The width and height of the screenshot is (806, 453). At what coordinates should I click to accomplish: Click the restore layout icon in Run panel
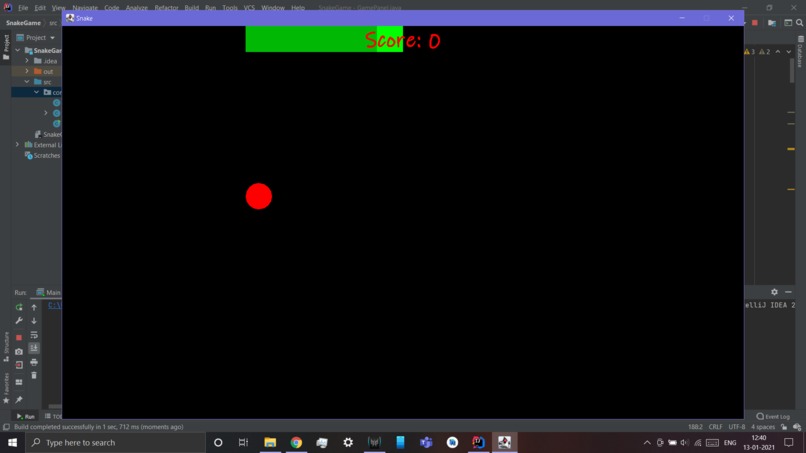[x=19, y=382]
